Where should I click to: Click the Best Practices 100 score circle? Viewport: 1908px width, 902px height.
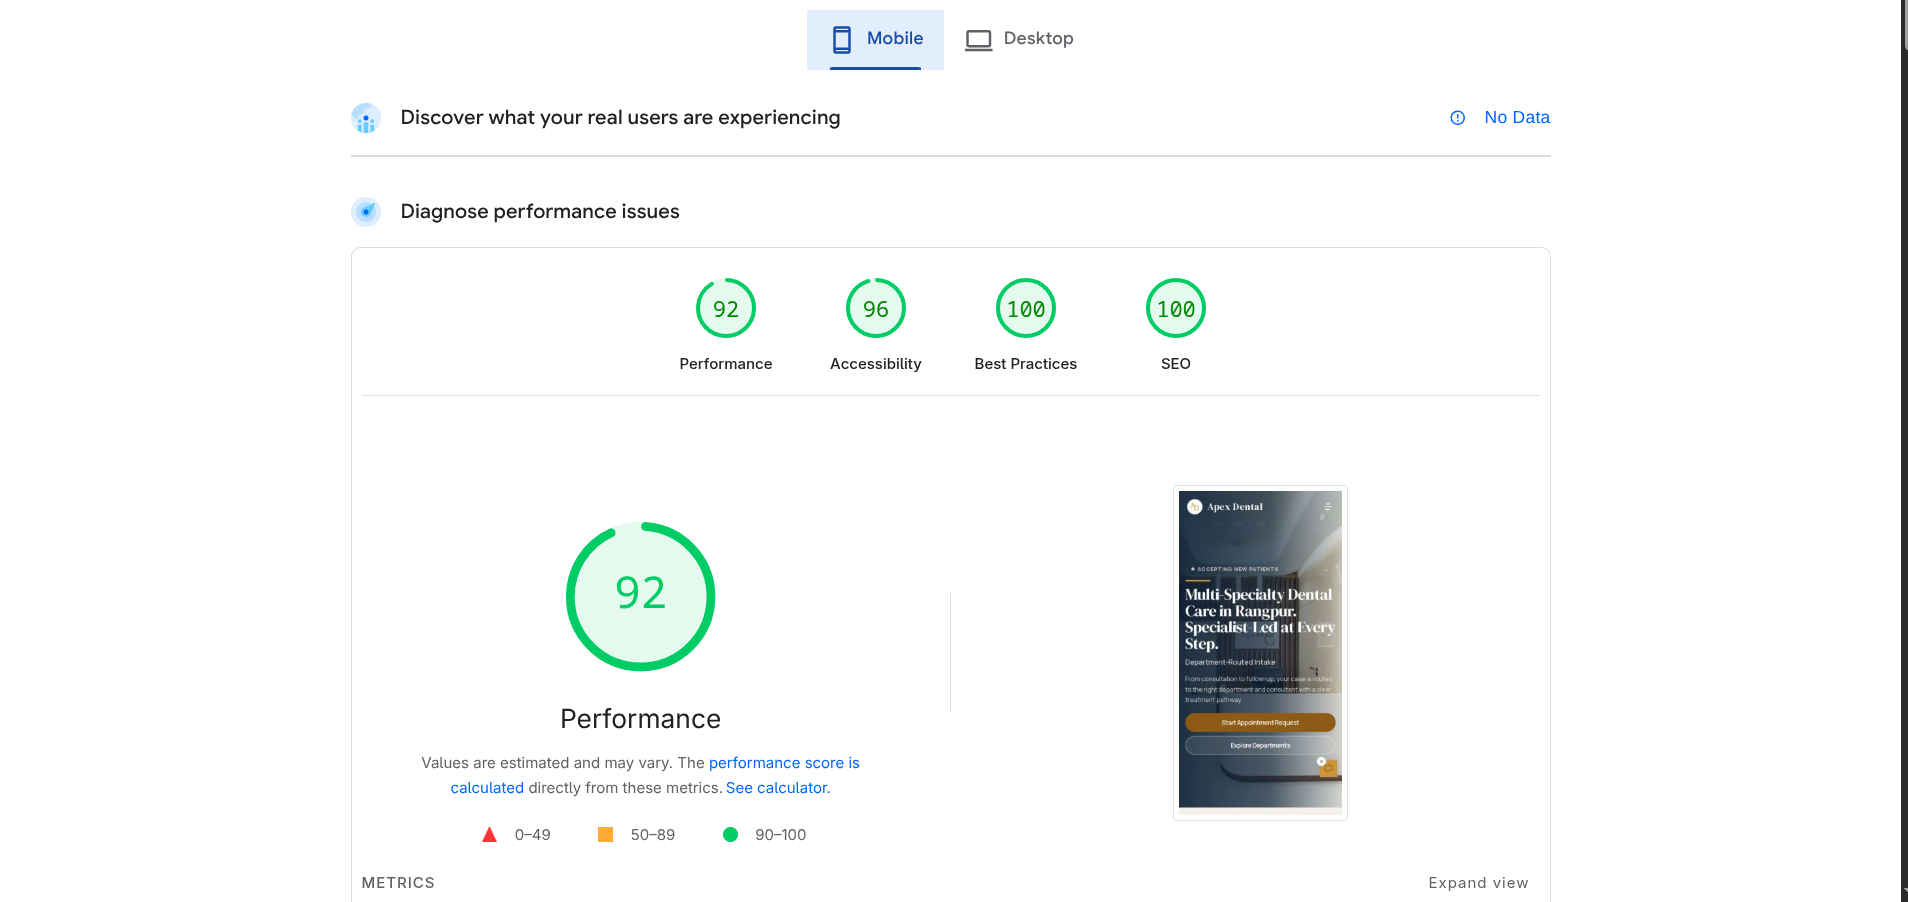(1025, 308)
